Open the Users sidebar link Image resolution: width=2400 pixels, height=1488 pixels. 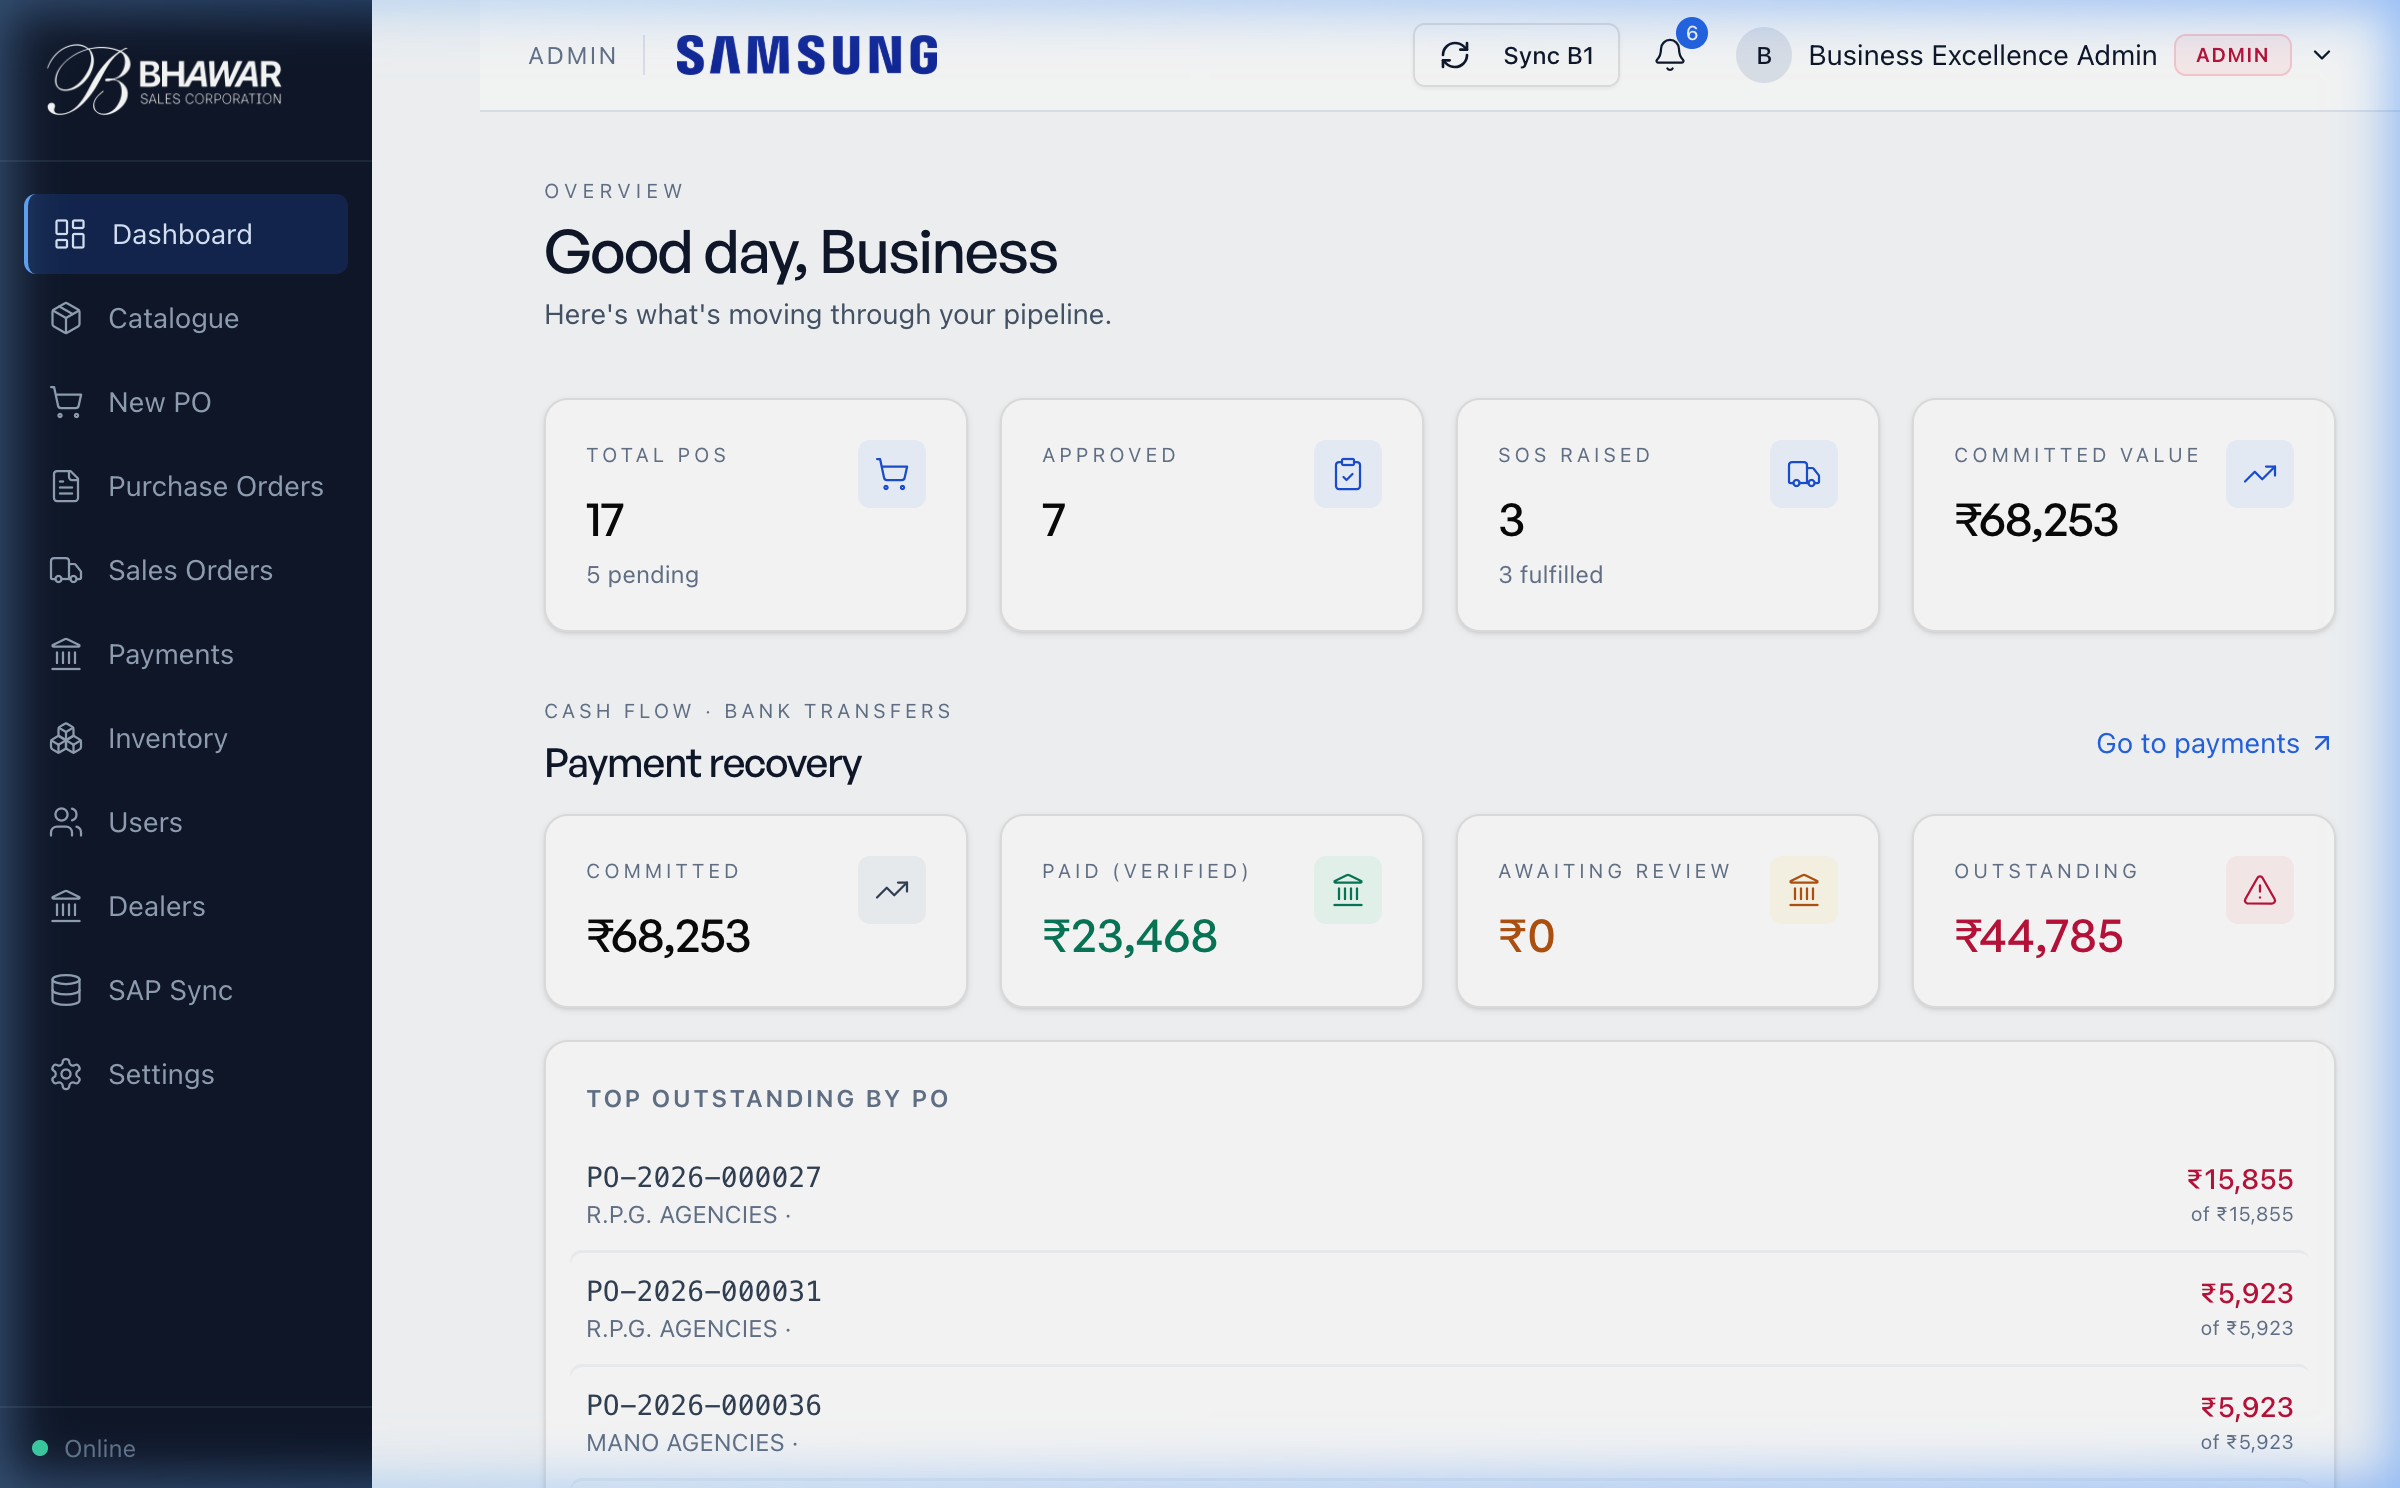[186, 822]
